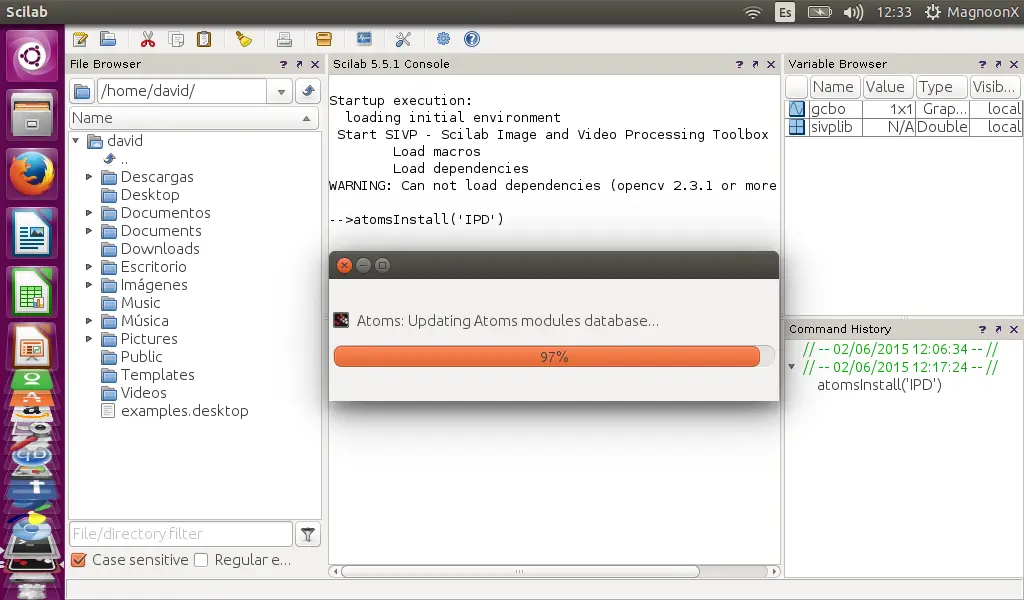Expand the Música folder

coord(89,321)
